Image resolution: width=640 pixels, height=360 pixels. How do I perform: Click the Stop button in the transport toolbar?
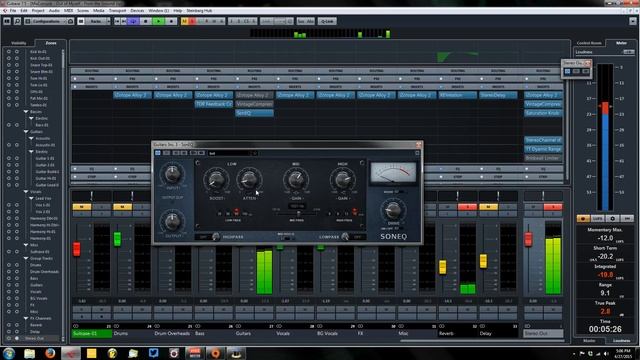tap(146, 21)
